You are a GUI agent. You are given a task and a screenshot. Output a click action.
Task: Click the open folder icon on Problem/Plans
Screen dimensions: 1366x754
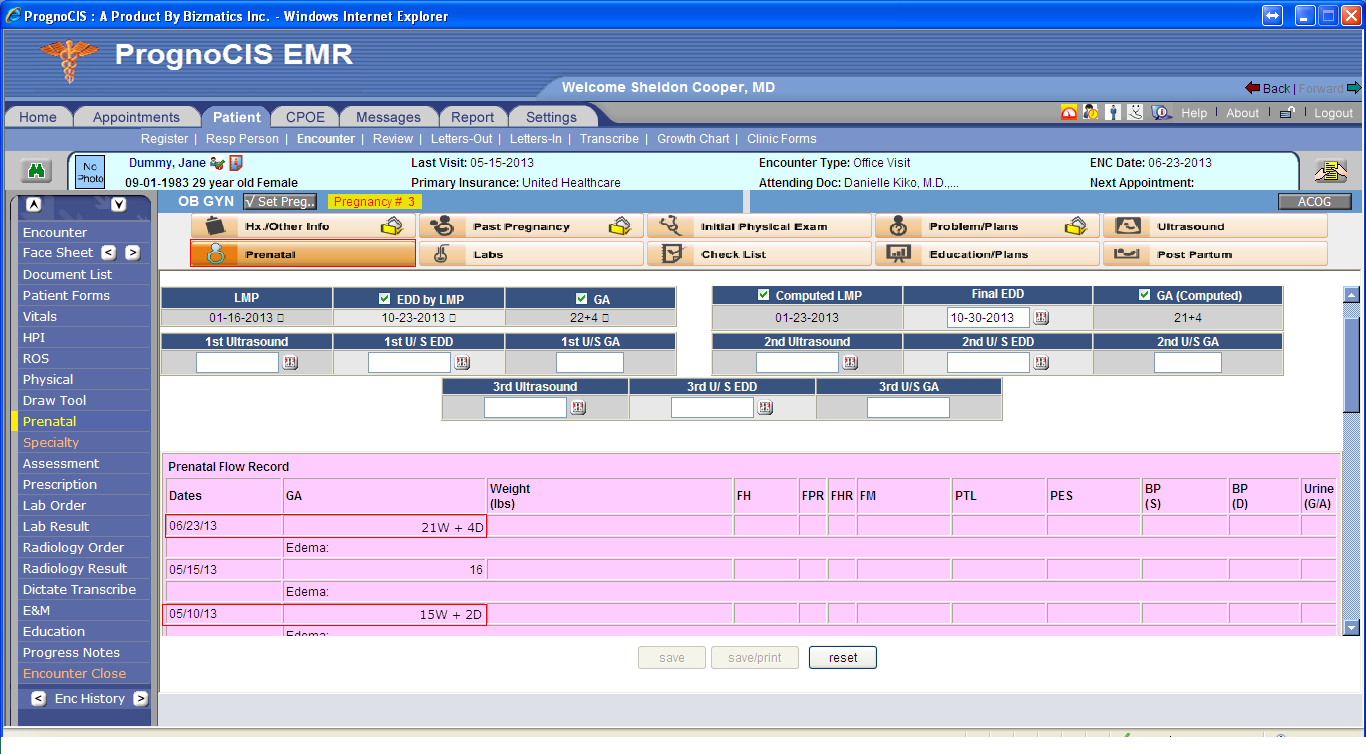pos(1076,226)
